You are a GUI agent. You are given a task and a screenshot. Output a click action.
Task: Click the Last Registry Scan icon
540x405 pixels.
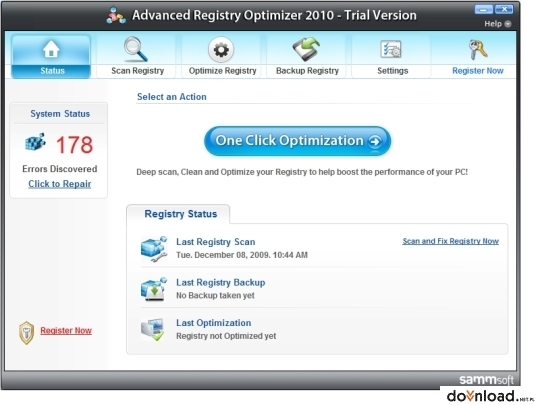(154, 249)
